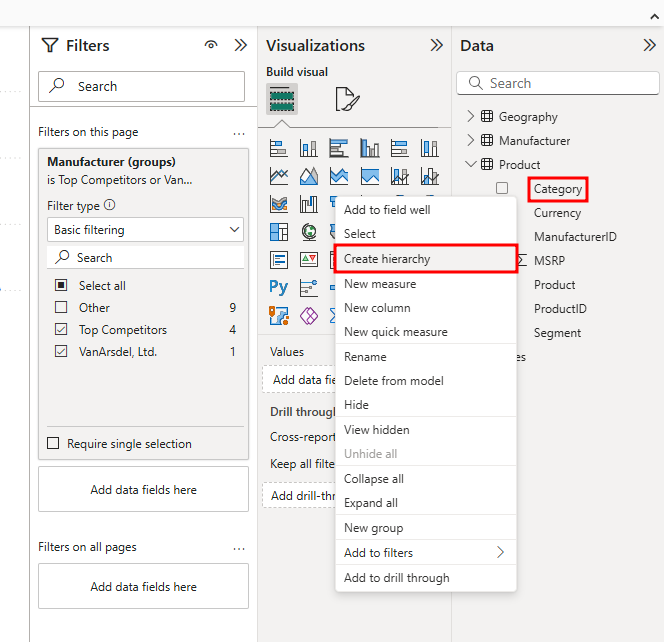Viewport: 664px width, 642px height.
Task: Uncheck the Top Competitors filter value
Action: pyautogui.click(x=61, y=329)
